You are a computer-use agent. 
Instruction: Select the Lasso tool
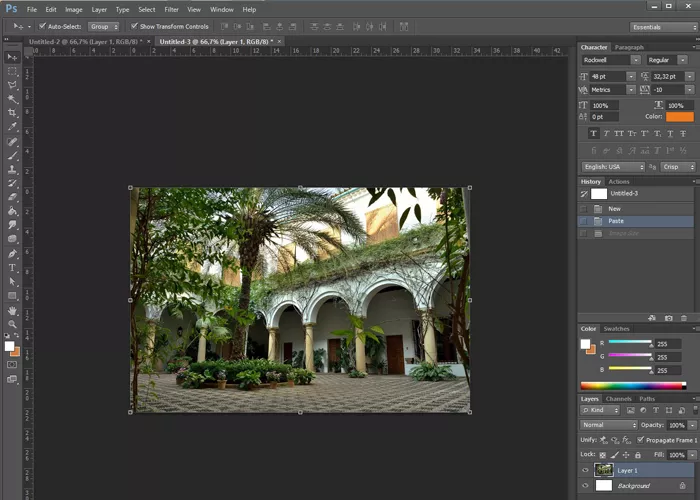(x=12, y=85)
